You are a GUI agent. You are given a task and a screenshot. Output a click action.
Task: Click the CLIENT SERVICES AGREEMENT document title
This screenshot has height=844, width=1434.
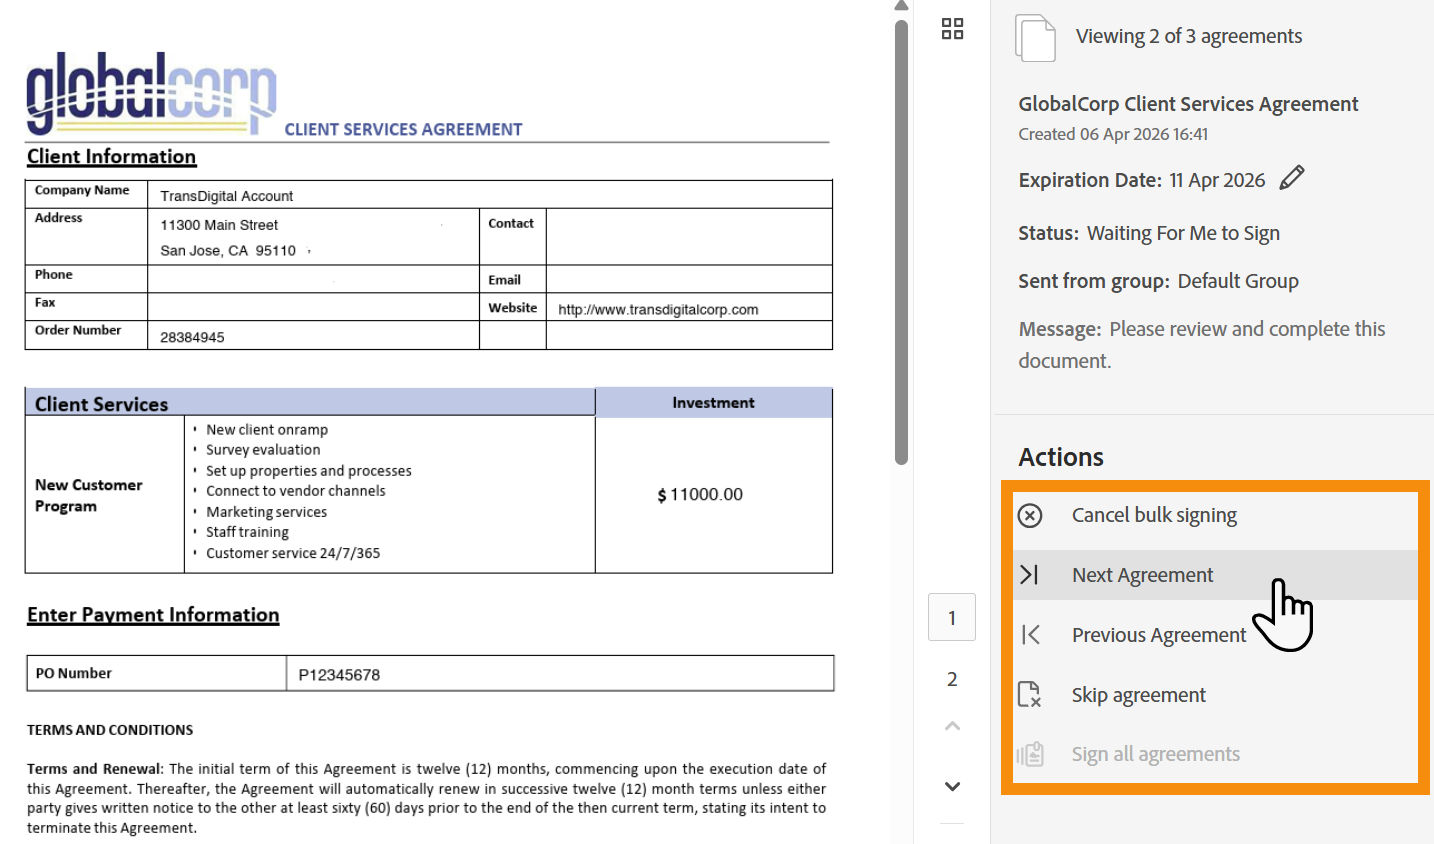point(403,129)
